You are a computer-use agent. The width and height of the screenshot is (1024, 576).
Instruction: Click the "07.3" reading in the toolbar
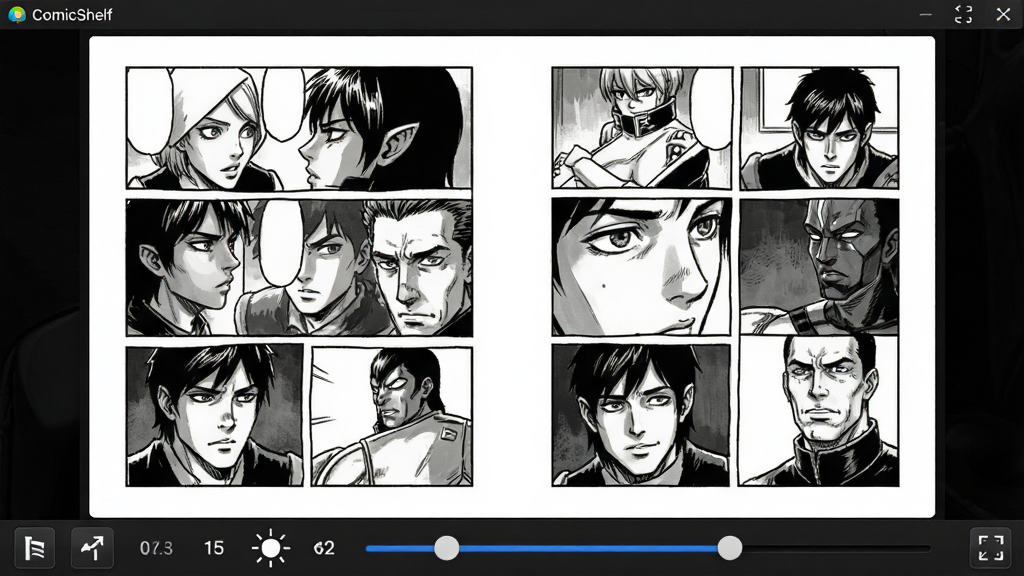coord(156,548)
